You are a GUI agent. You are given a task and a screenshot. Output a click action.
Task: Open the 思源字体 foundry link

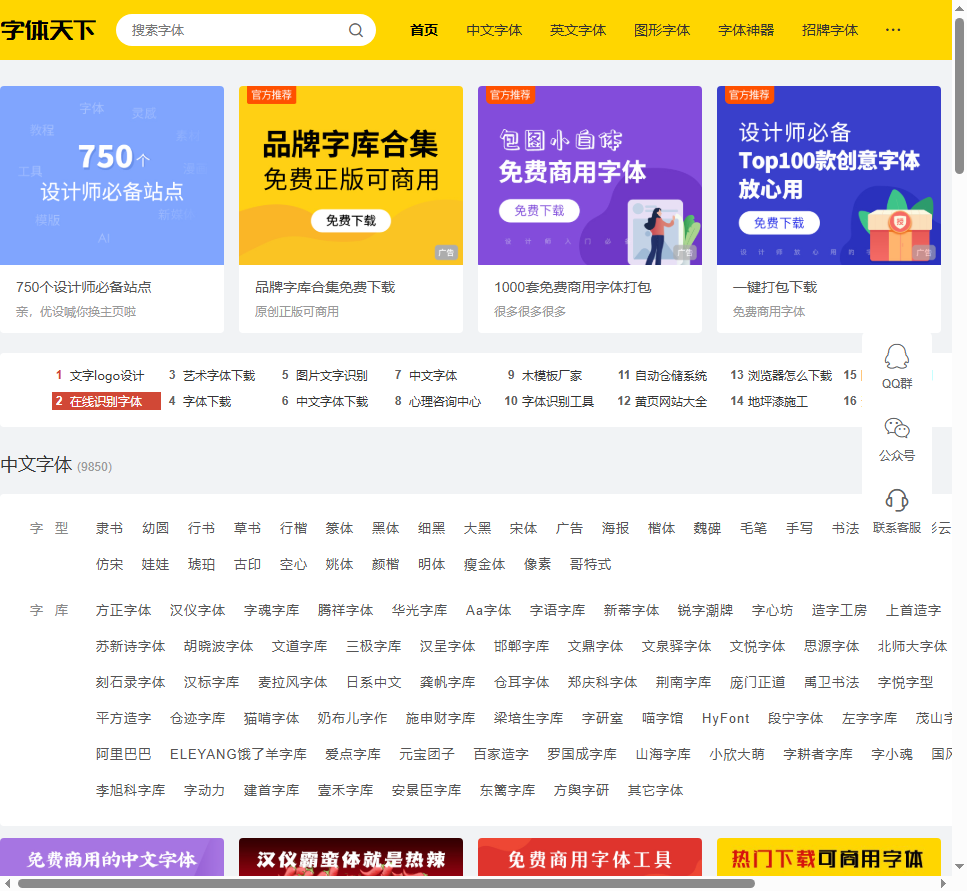(x=831, y=646)
